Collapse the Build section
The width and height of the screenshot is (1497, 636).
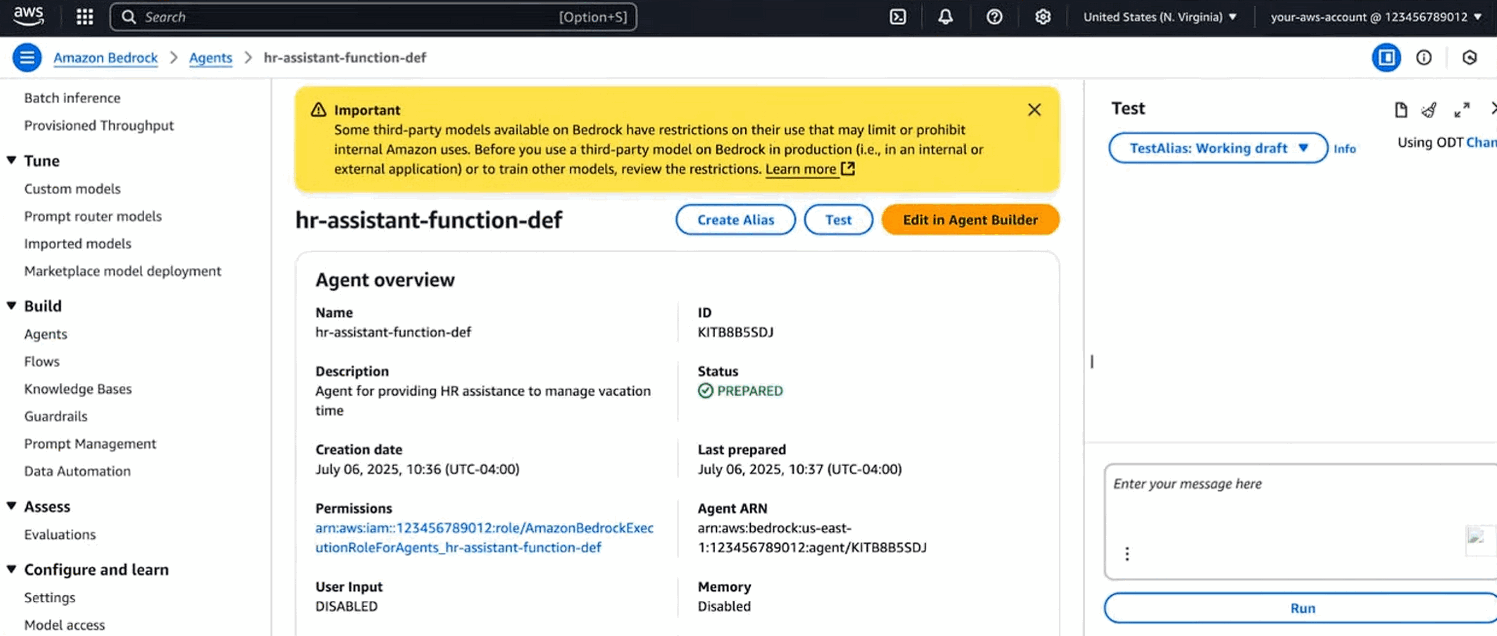[12, 306]
